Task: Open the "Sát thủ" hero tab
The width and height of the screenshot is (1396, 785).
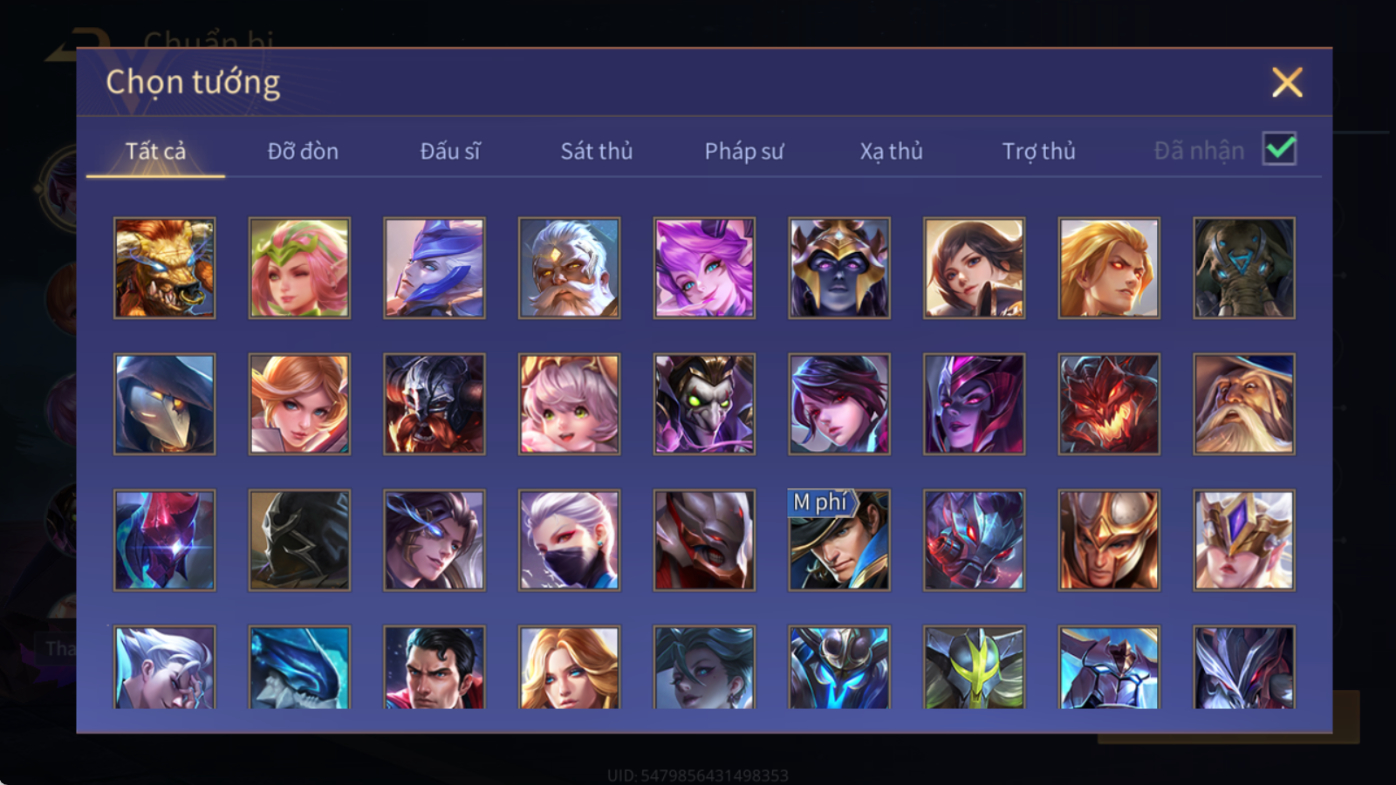Action: [597, 151]
